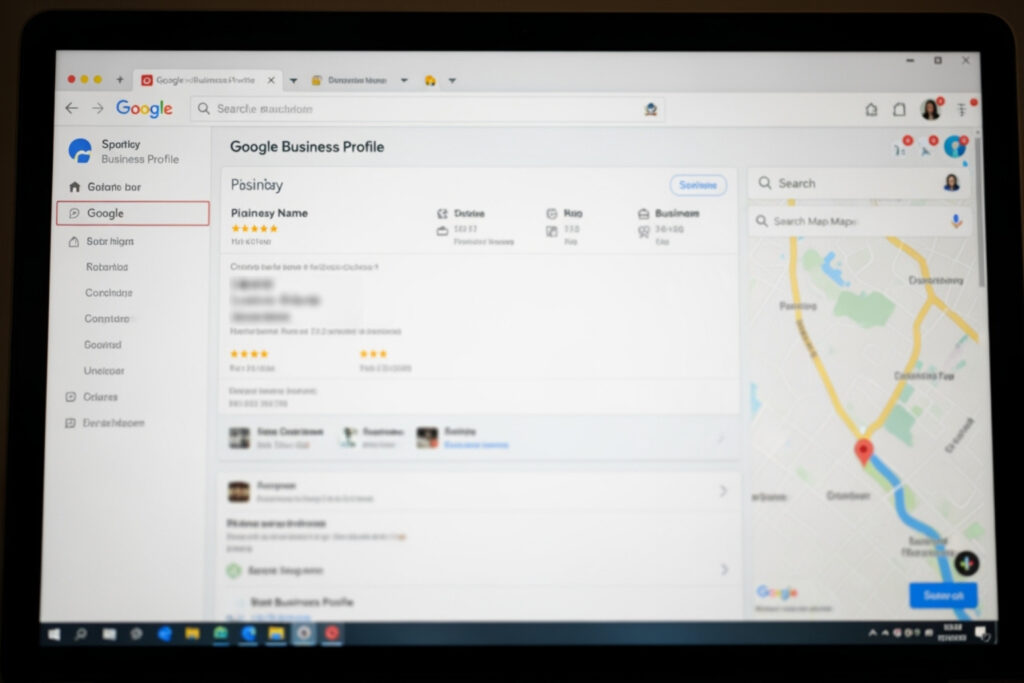Screen dimensions: 1024x683
Task: Click the first photo thumbnail in card
Action: [x=239, y=437]
